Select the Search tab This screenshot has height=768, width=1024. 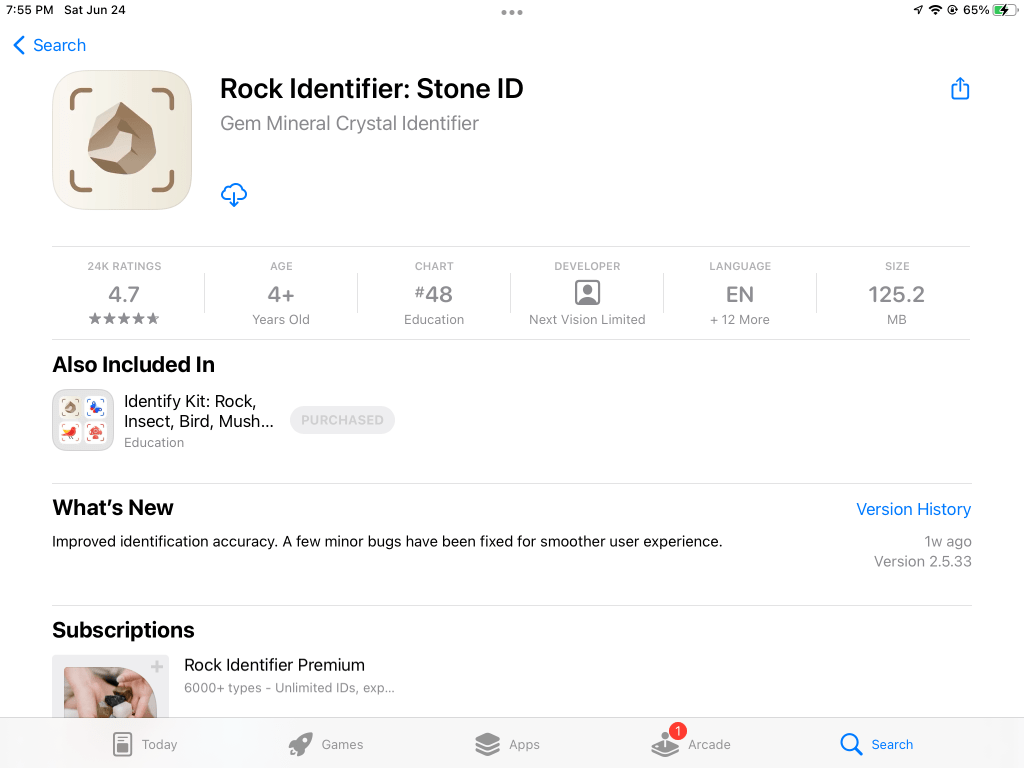877,744
